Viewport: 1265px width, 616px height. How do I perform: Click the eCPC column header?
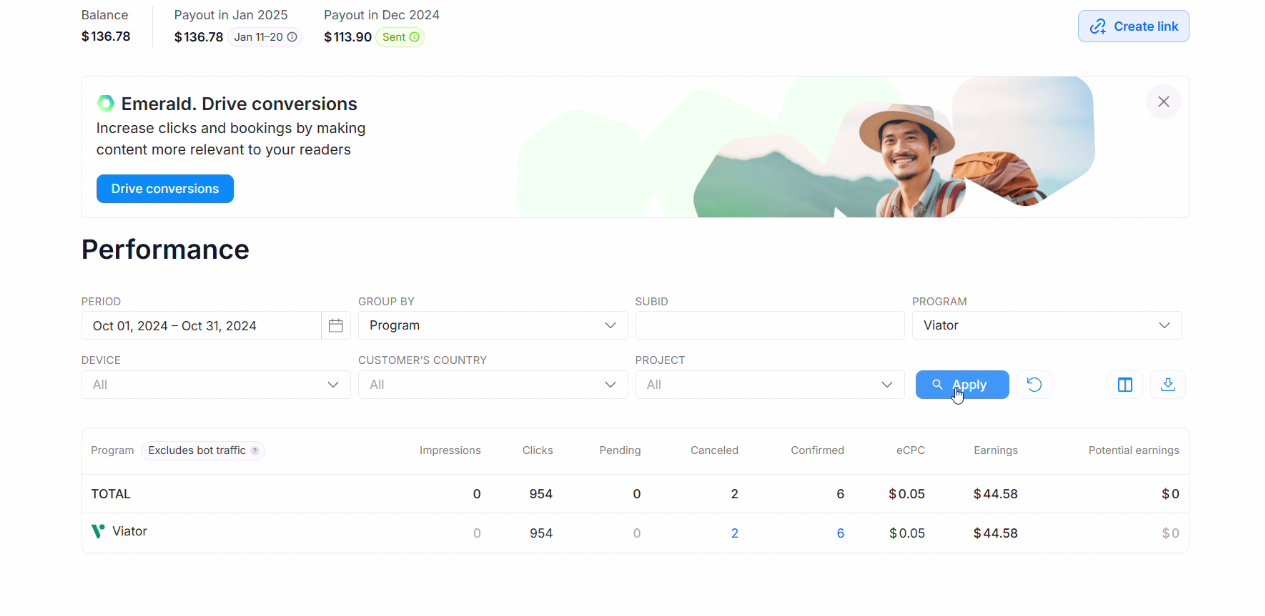pyautogui.click(x=911, y=451)
